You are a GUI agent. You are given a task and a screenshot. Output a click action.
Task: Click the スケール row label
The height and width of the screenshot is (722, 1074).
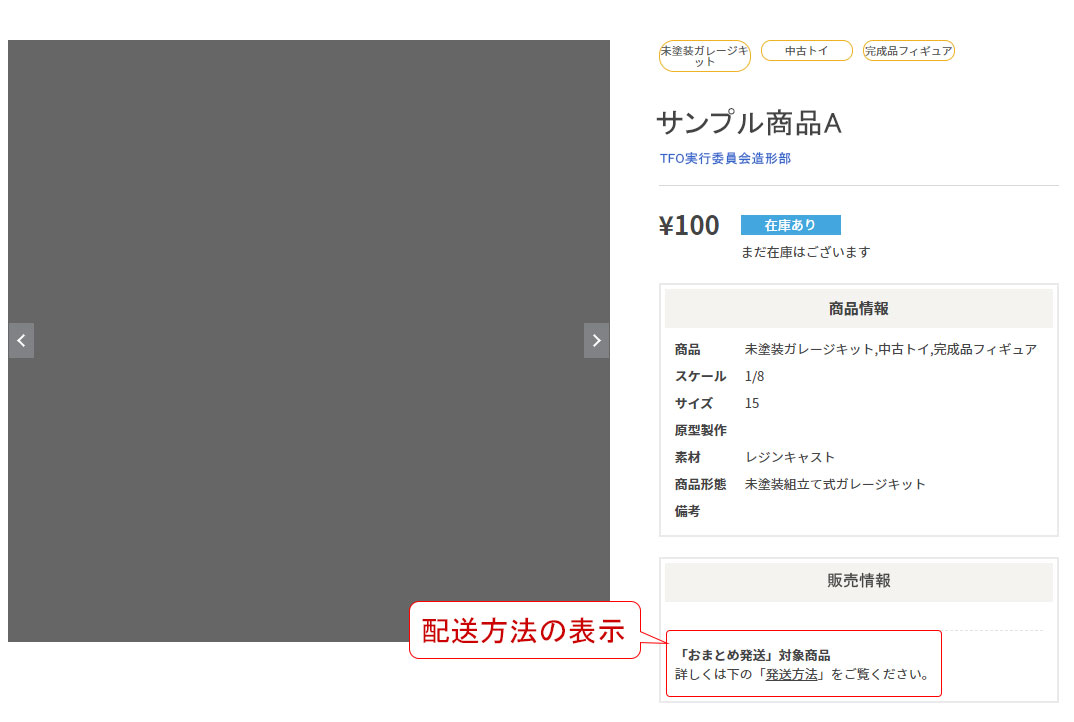pos(700,377)
